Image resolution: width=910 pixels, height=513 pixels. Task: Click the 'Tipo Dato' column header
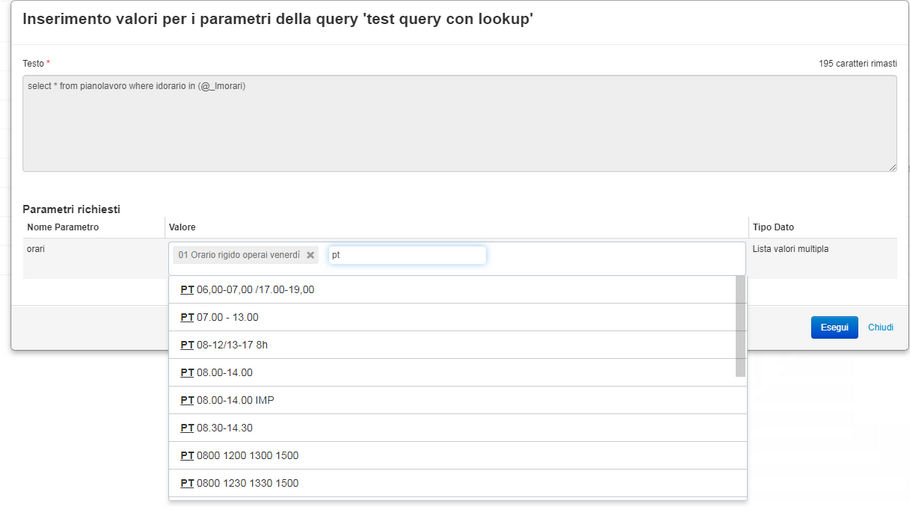773,228
